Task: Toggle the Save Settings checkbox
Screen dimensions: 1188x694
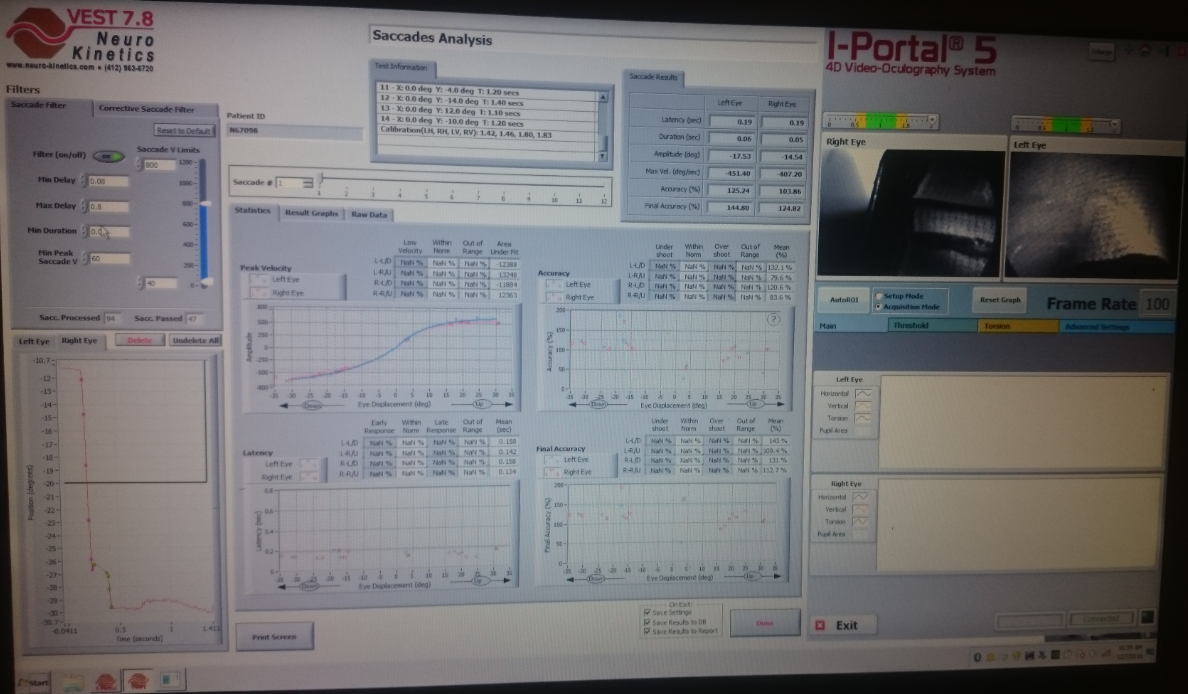Action: tap(646, 612)
